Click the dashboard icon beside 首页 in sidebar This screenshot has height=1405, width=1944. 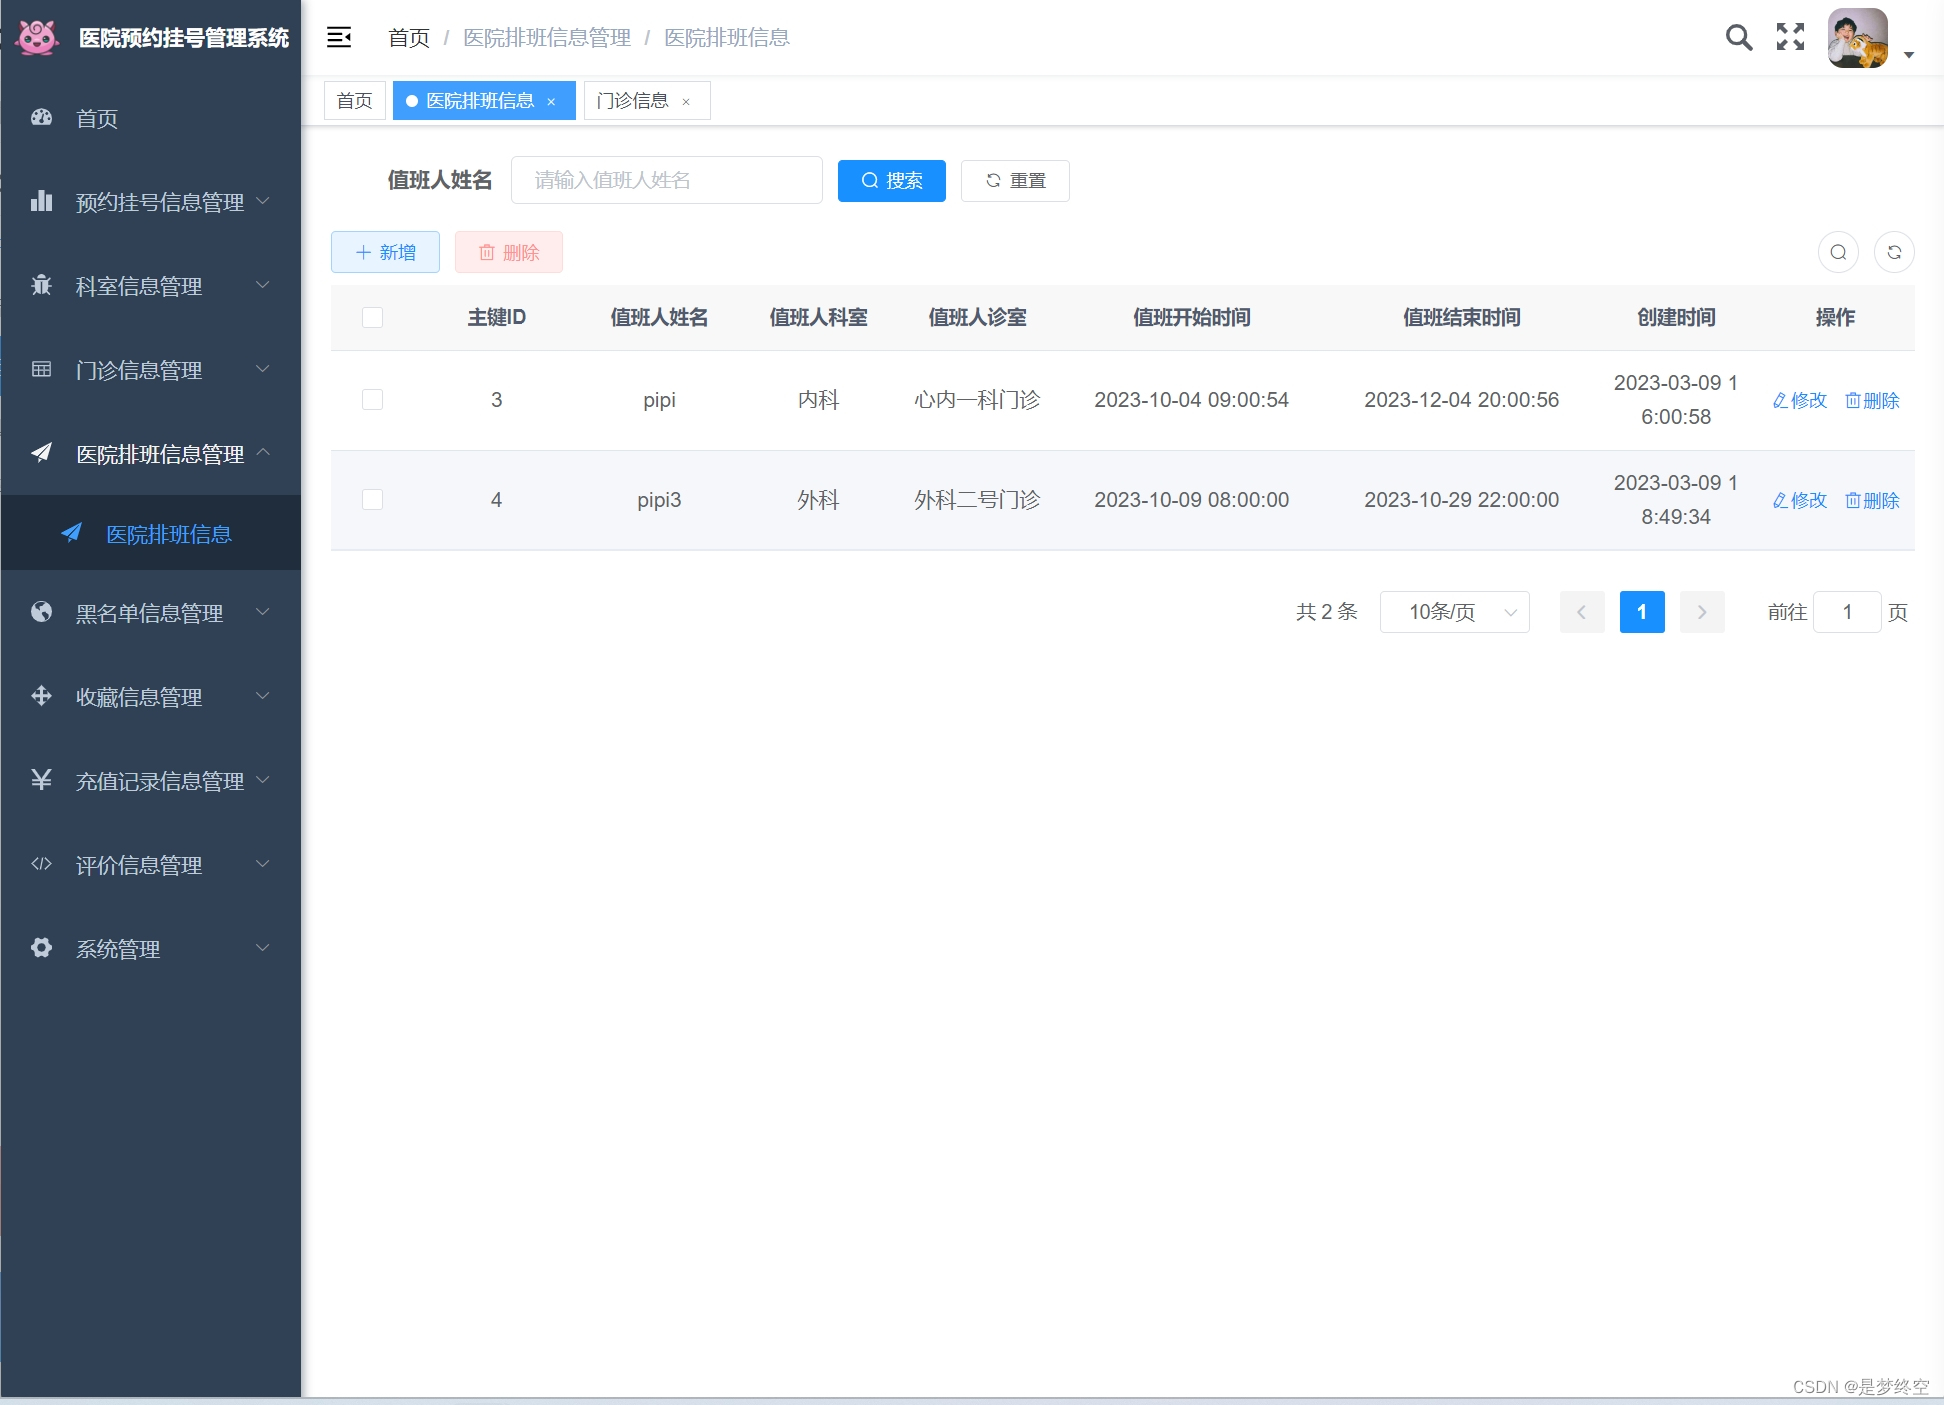[41, 117]
